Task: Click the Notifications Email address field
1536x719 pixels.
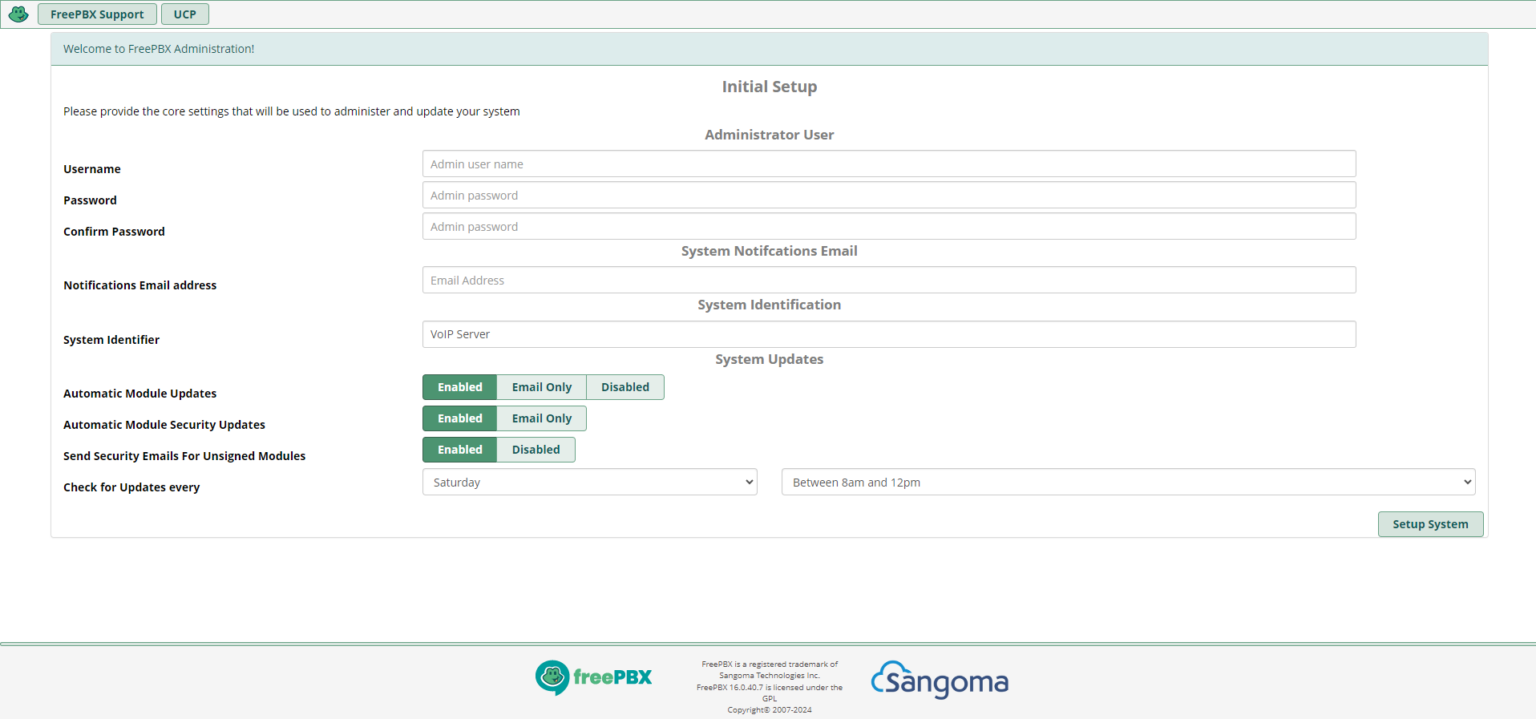Action: pos(888,279)
